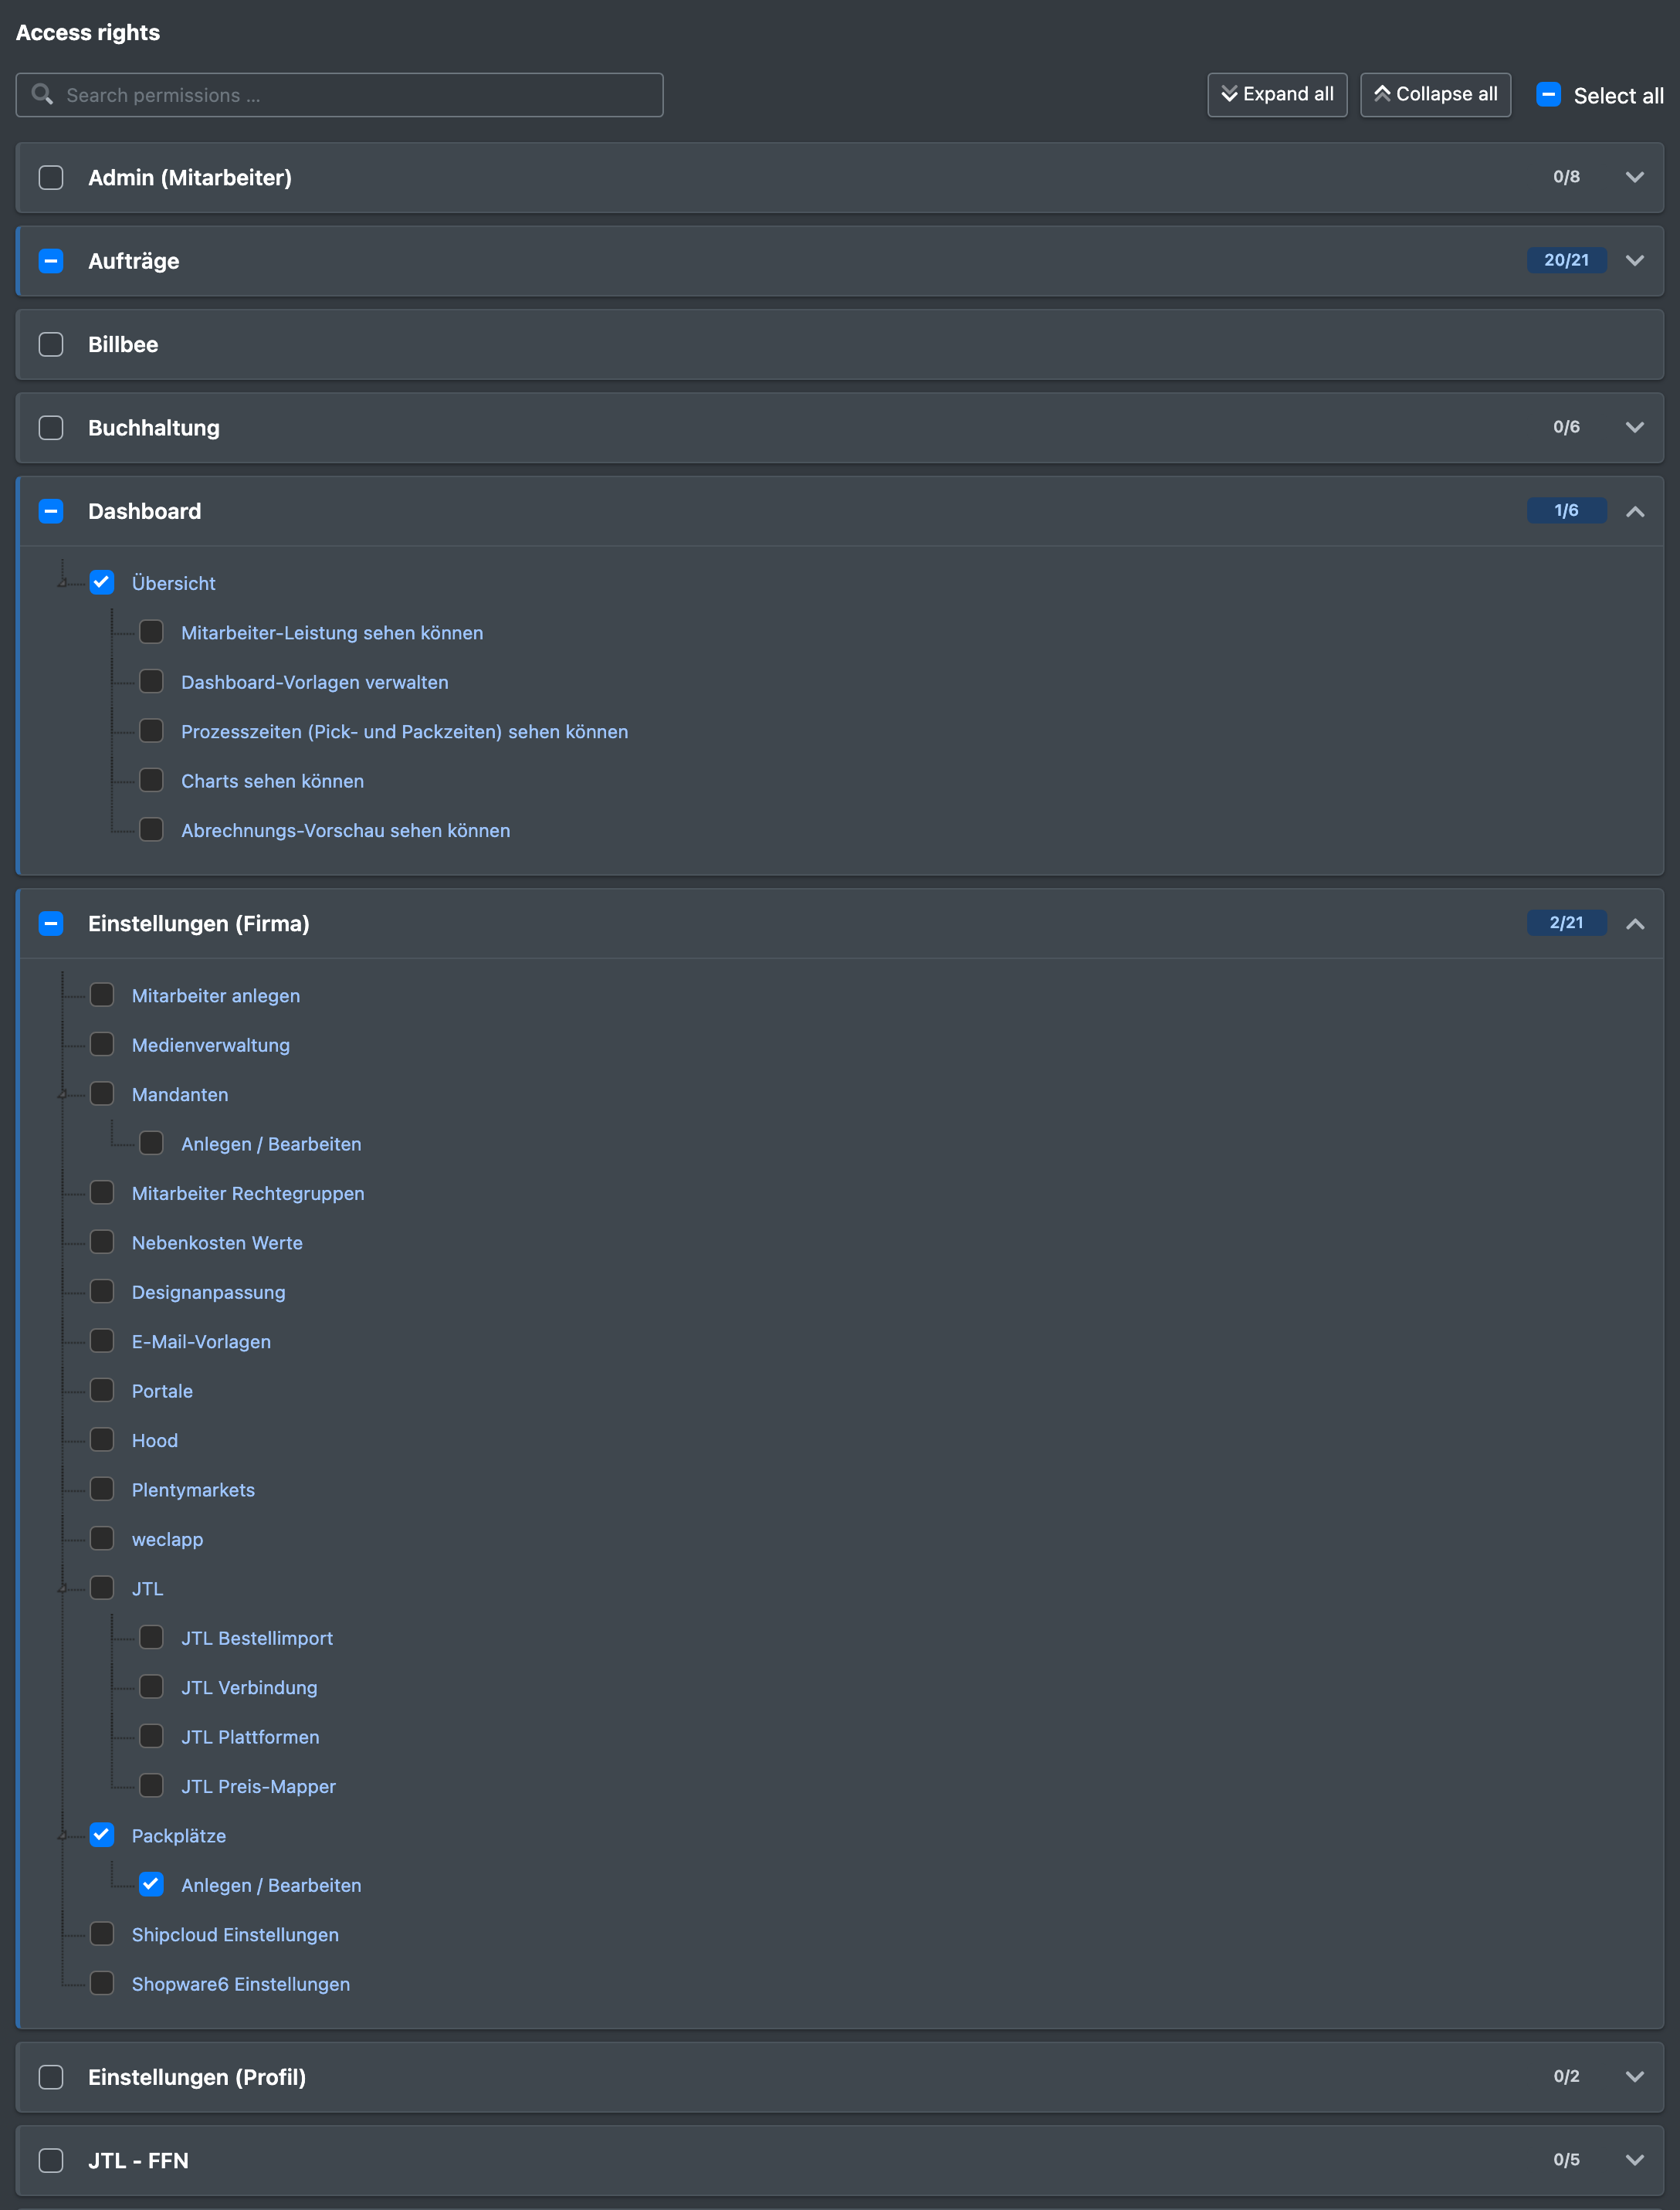1680x2210 pixels.
Task: Enable Mitarbeiter Rechtegruppen permission
Action: click(102, 1192)
